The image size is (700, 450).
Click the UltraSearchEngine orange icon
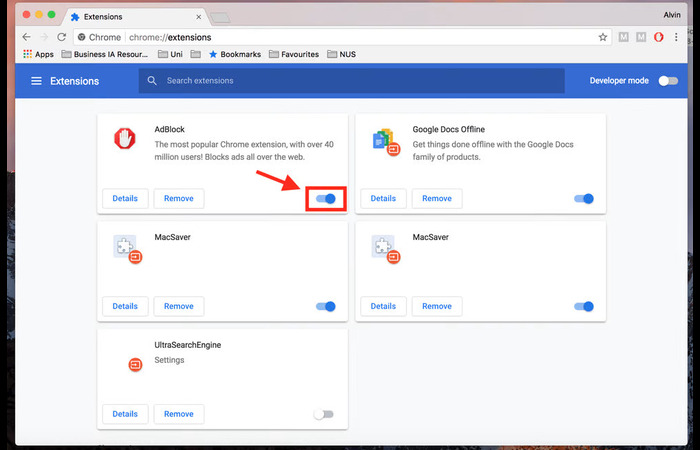pyautogui.click(x=135, y=365)
